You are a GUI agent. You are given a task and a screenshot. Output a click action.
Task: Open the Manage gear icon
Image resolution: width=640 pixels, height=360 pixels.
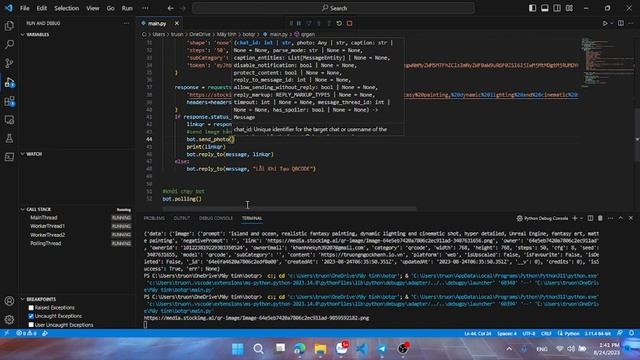(9, 320)
